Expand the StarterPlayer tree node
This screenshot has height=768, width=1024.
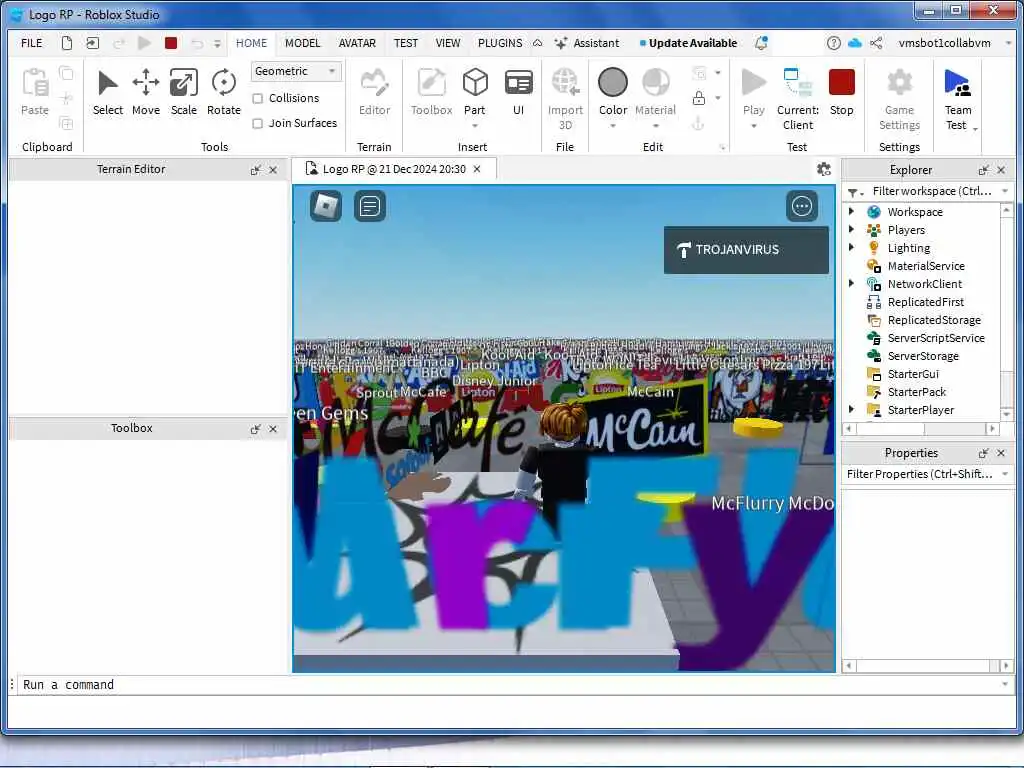(851, 409)
